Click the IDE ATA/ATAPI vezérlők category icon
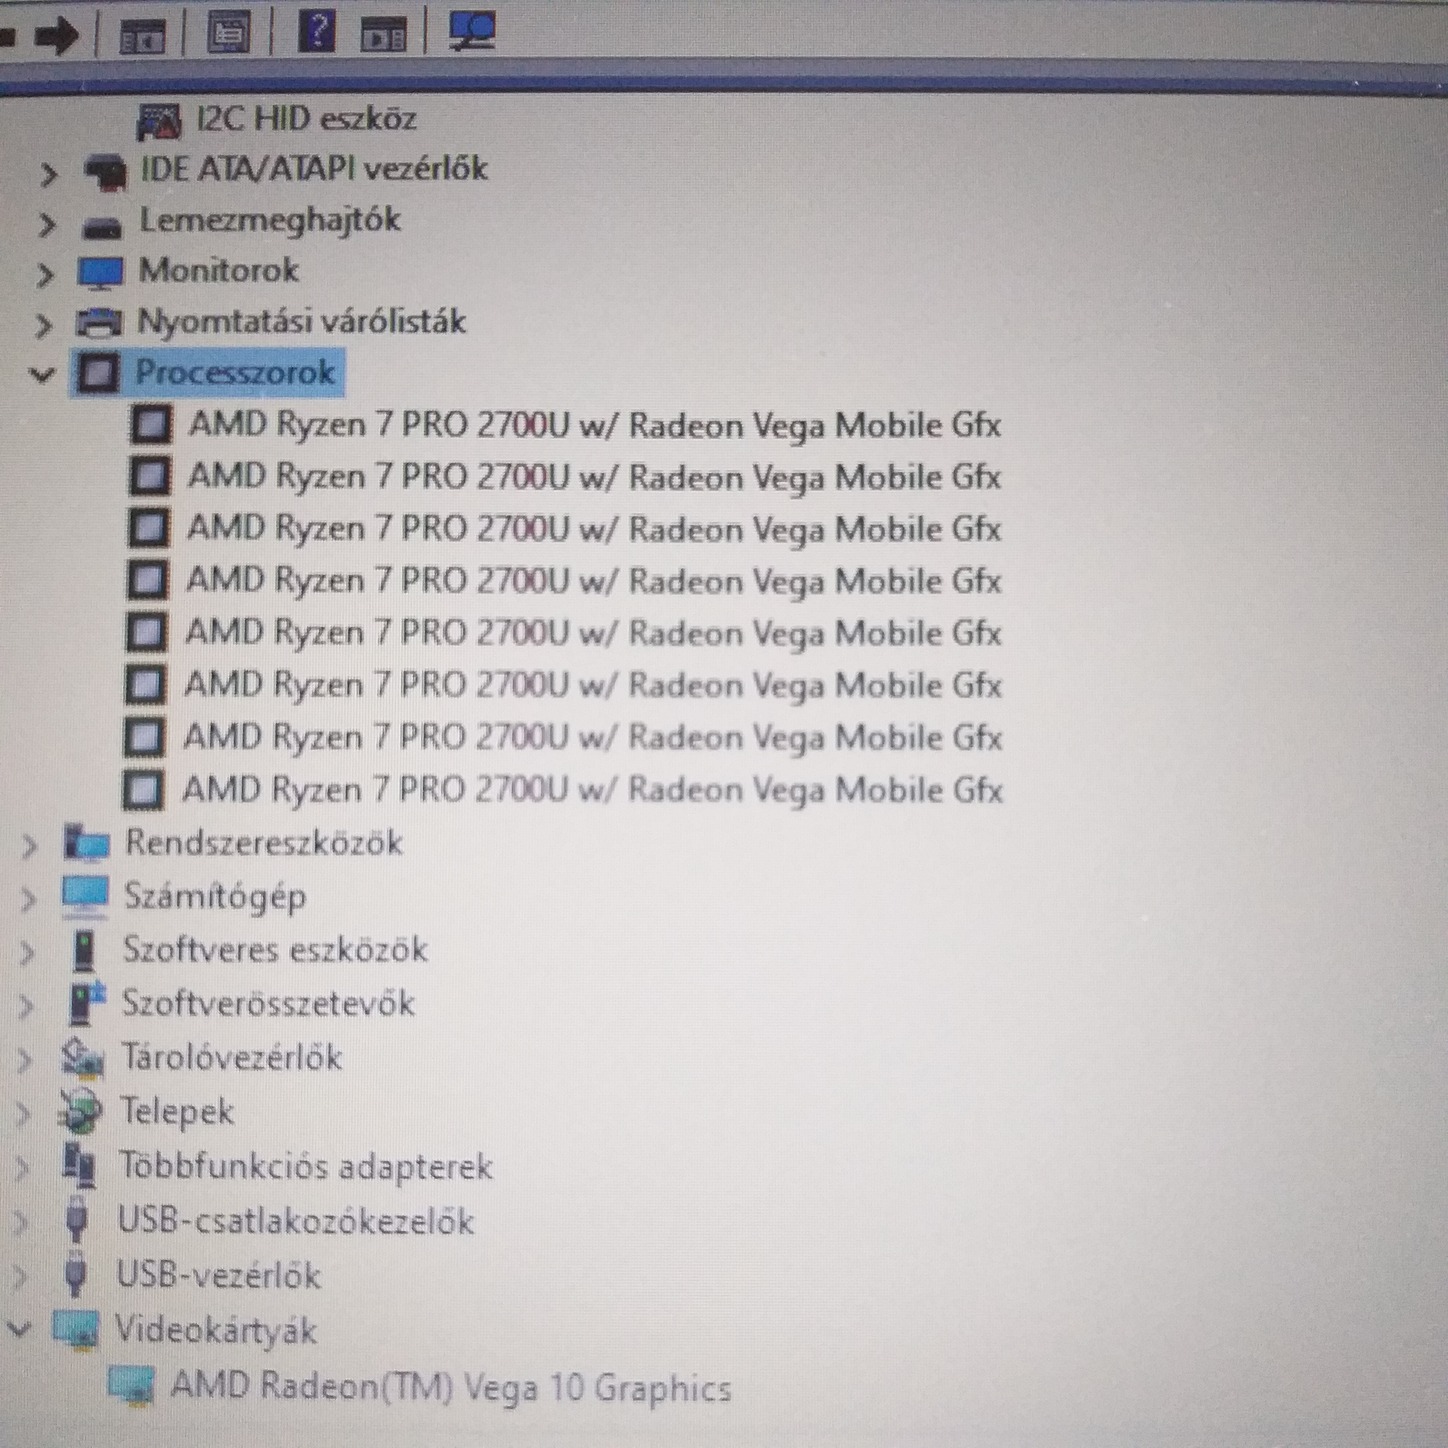This screenshot has height=1448, width=1448. (x=104, y=172)
